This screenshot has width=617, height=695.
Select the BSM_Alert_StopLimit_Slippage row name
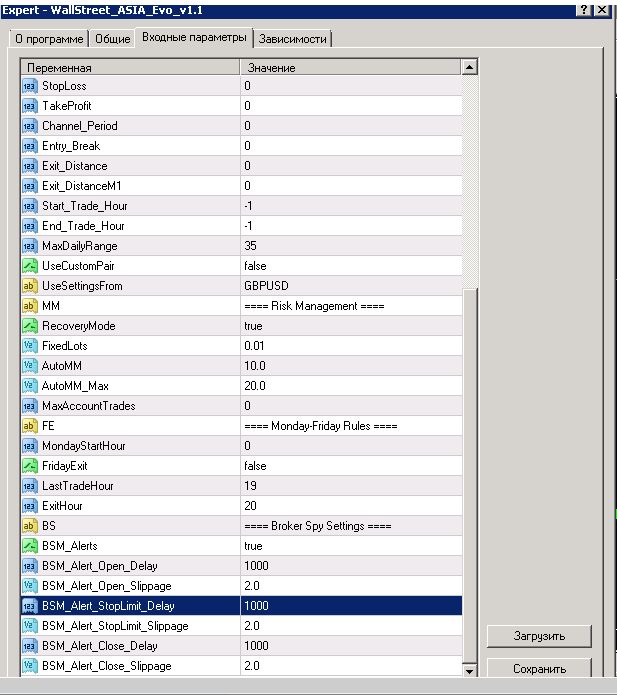pyautogui.click(x=115, y=626)
